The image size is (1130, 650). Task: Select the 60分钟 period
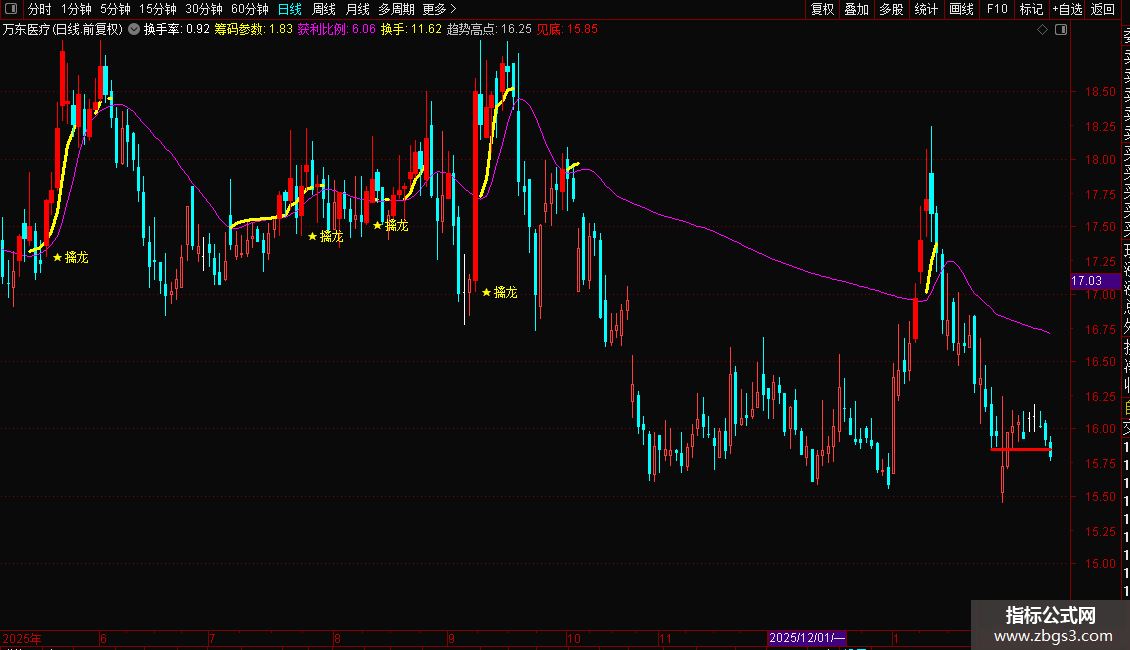point(249,9)
